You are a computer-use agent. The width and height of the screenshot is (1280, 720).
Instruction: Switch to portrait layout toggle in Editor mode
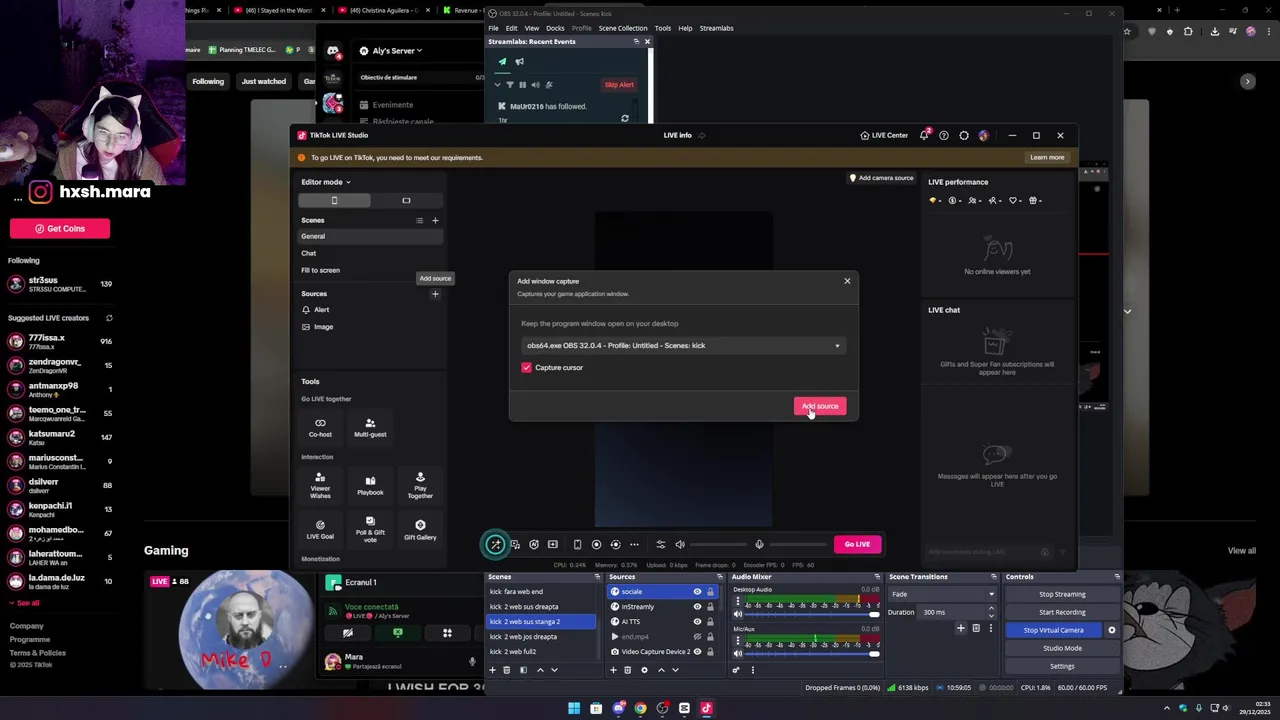[x=334, y=200]
